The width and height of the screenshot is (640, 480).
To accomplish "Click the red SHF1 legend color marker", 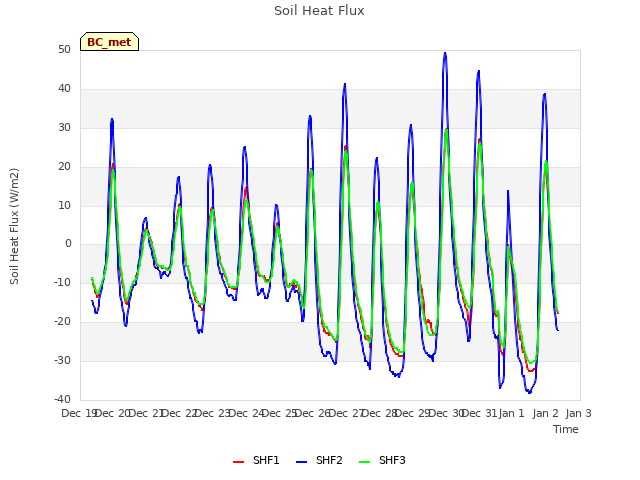I will pyautogui.click(x=238, y=462).
